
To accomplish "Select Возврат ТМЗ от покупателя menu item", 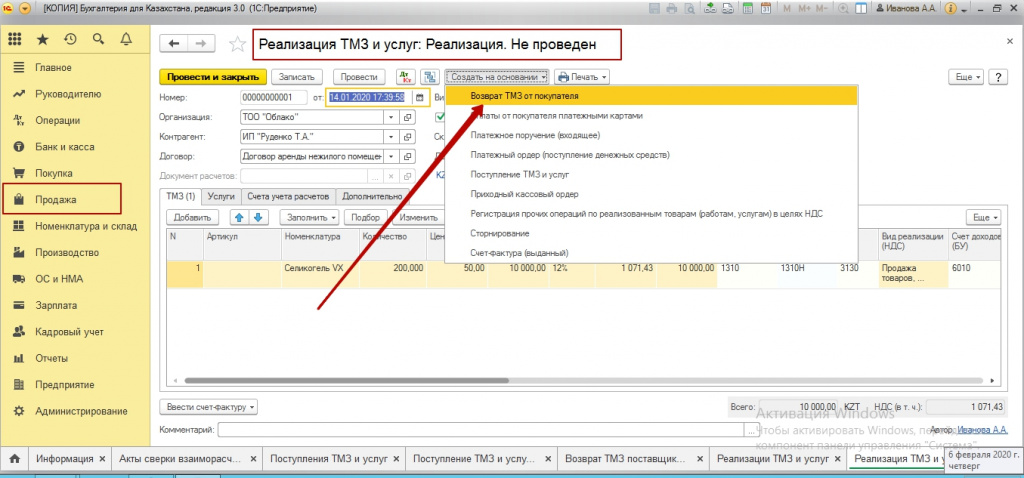I will click(x=651, y=95).
